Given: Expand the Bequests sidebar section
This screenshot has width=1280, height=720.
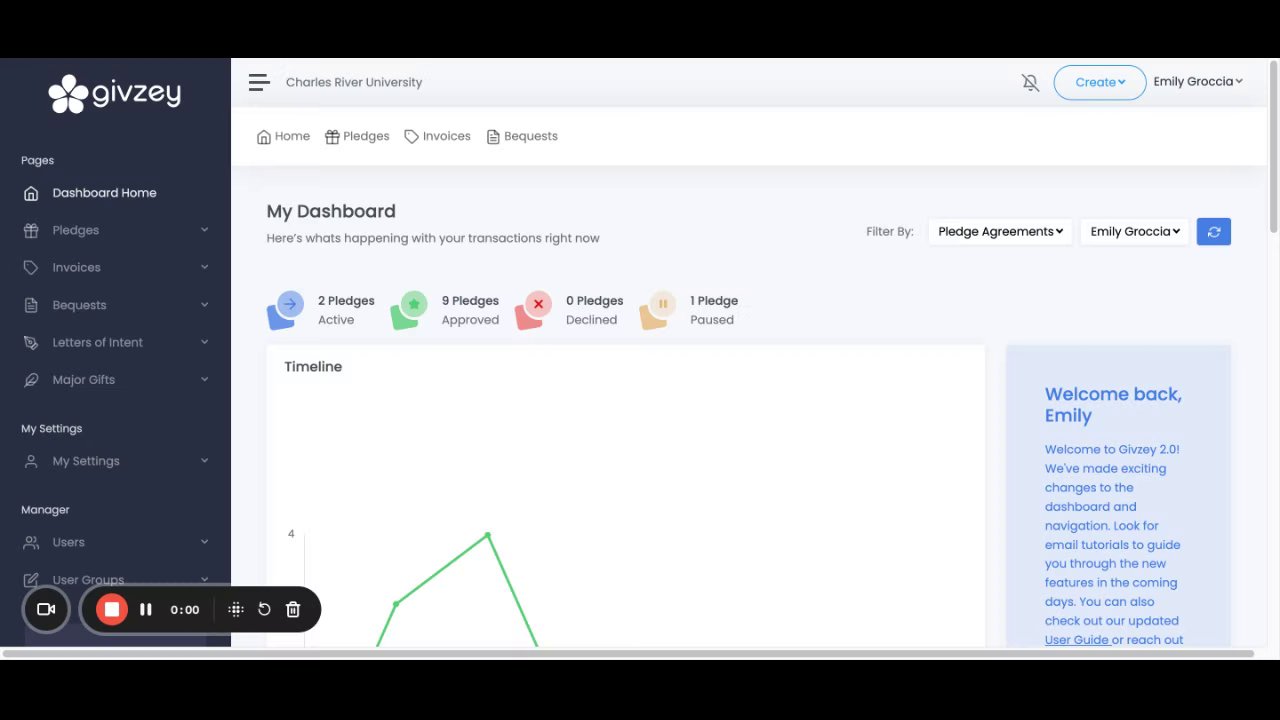Looking at the screenshot, I should 204,305.
